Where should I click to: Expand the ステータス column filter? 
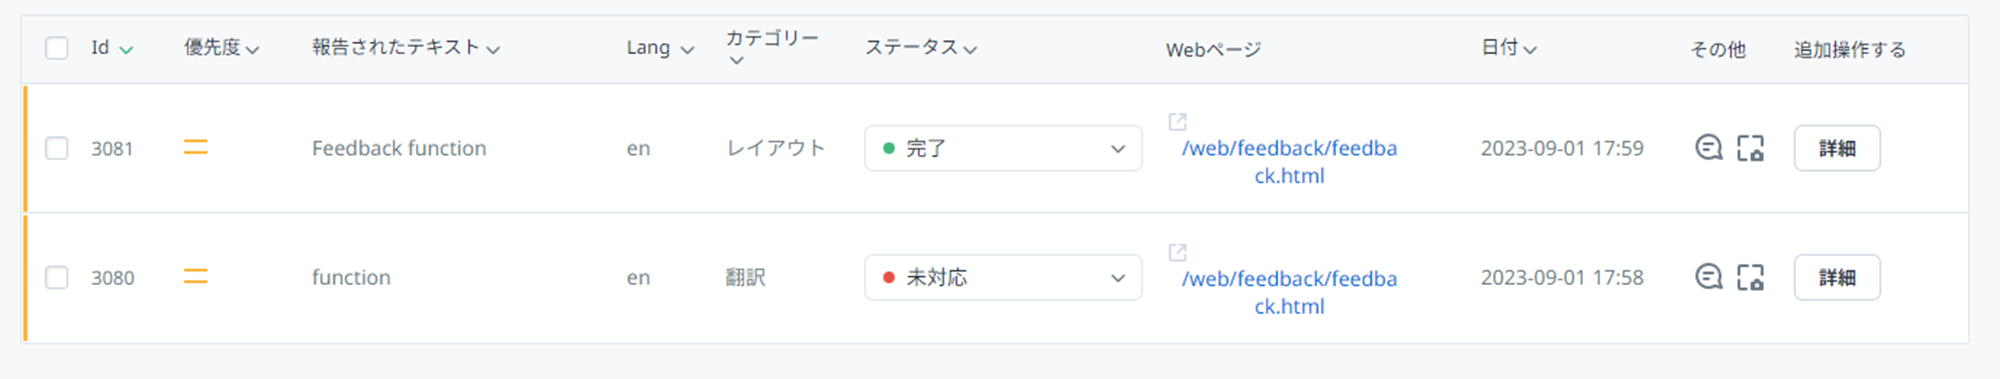(921, 48)
